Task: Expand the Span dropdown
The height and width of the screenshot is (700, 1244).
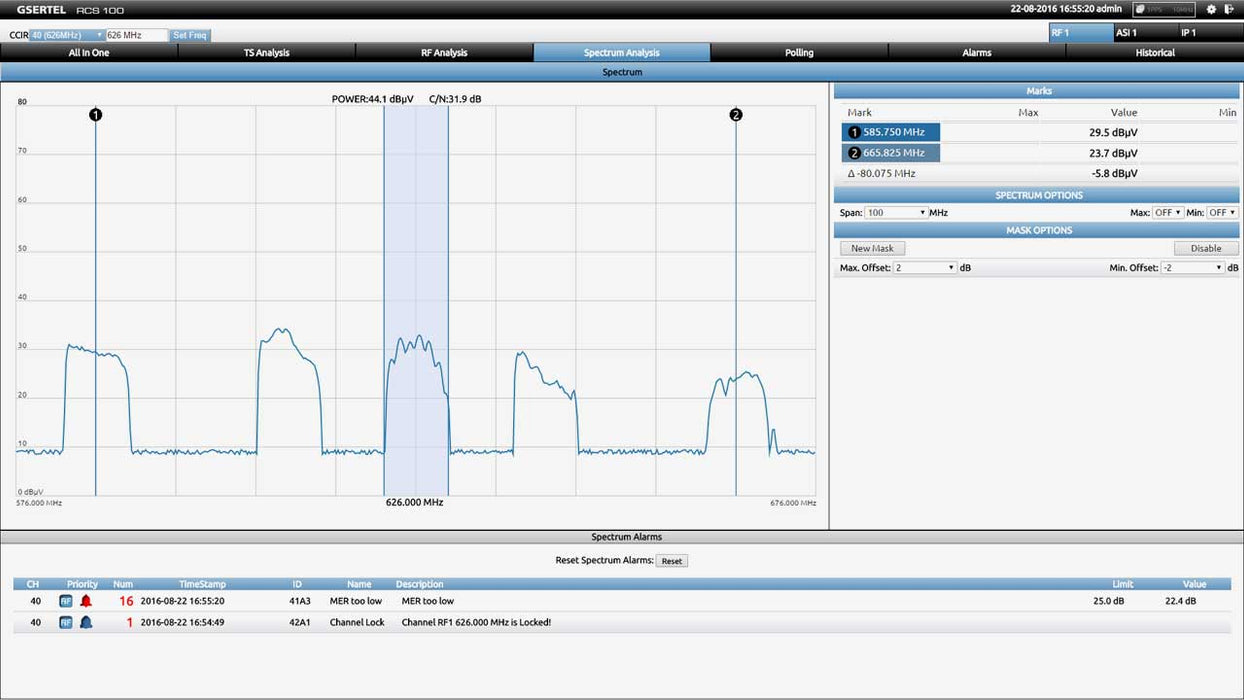Action: [x=895, y=213]
